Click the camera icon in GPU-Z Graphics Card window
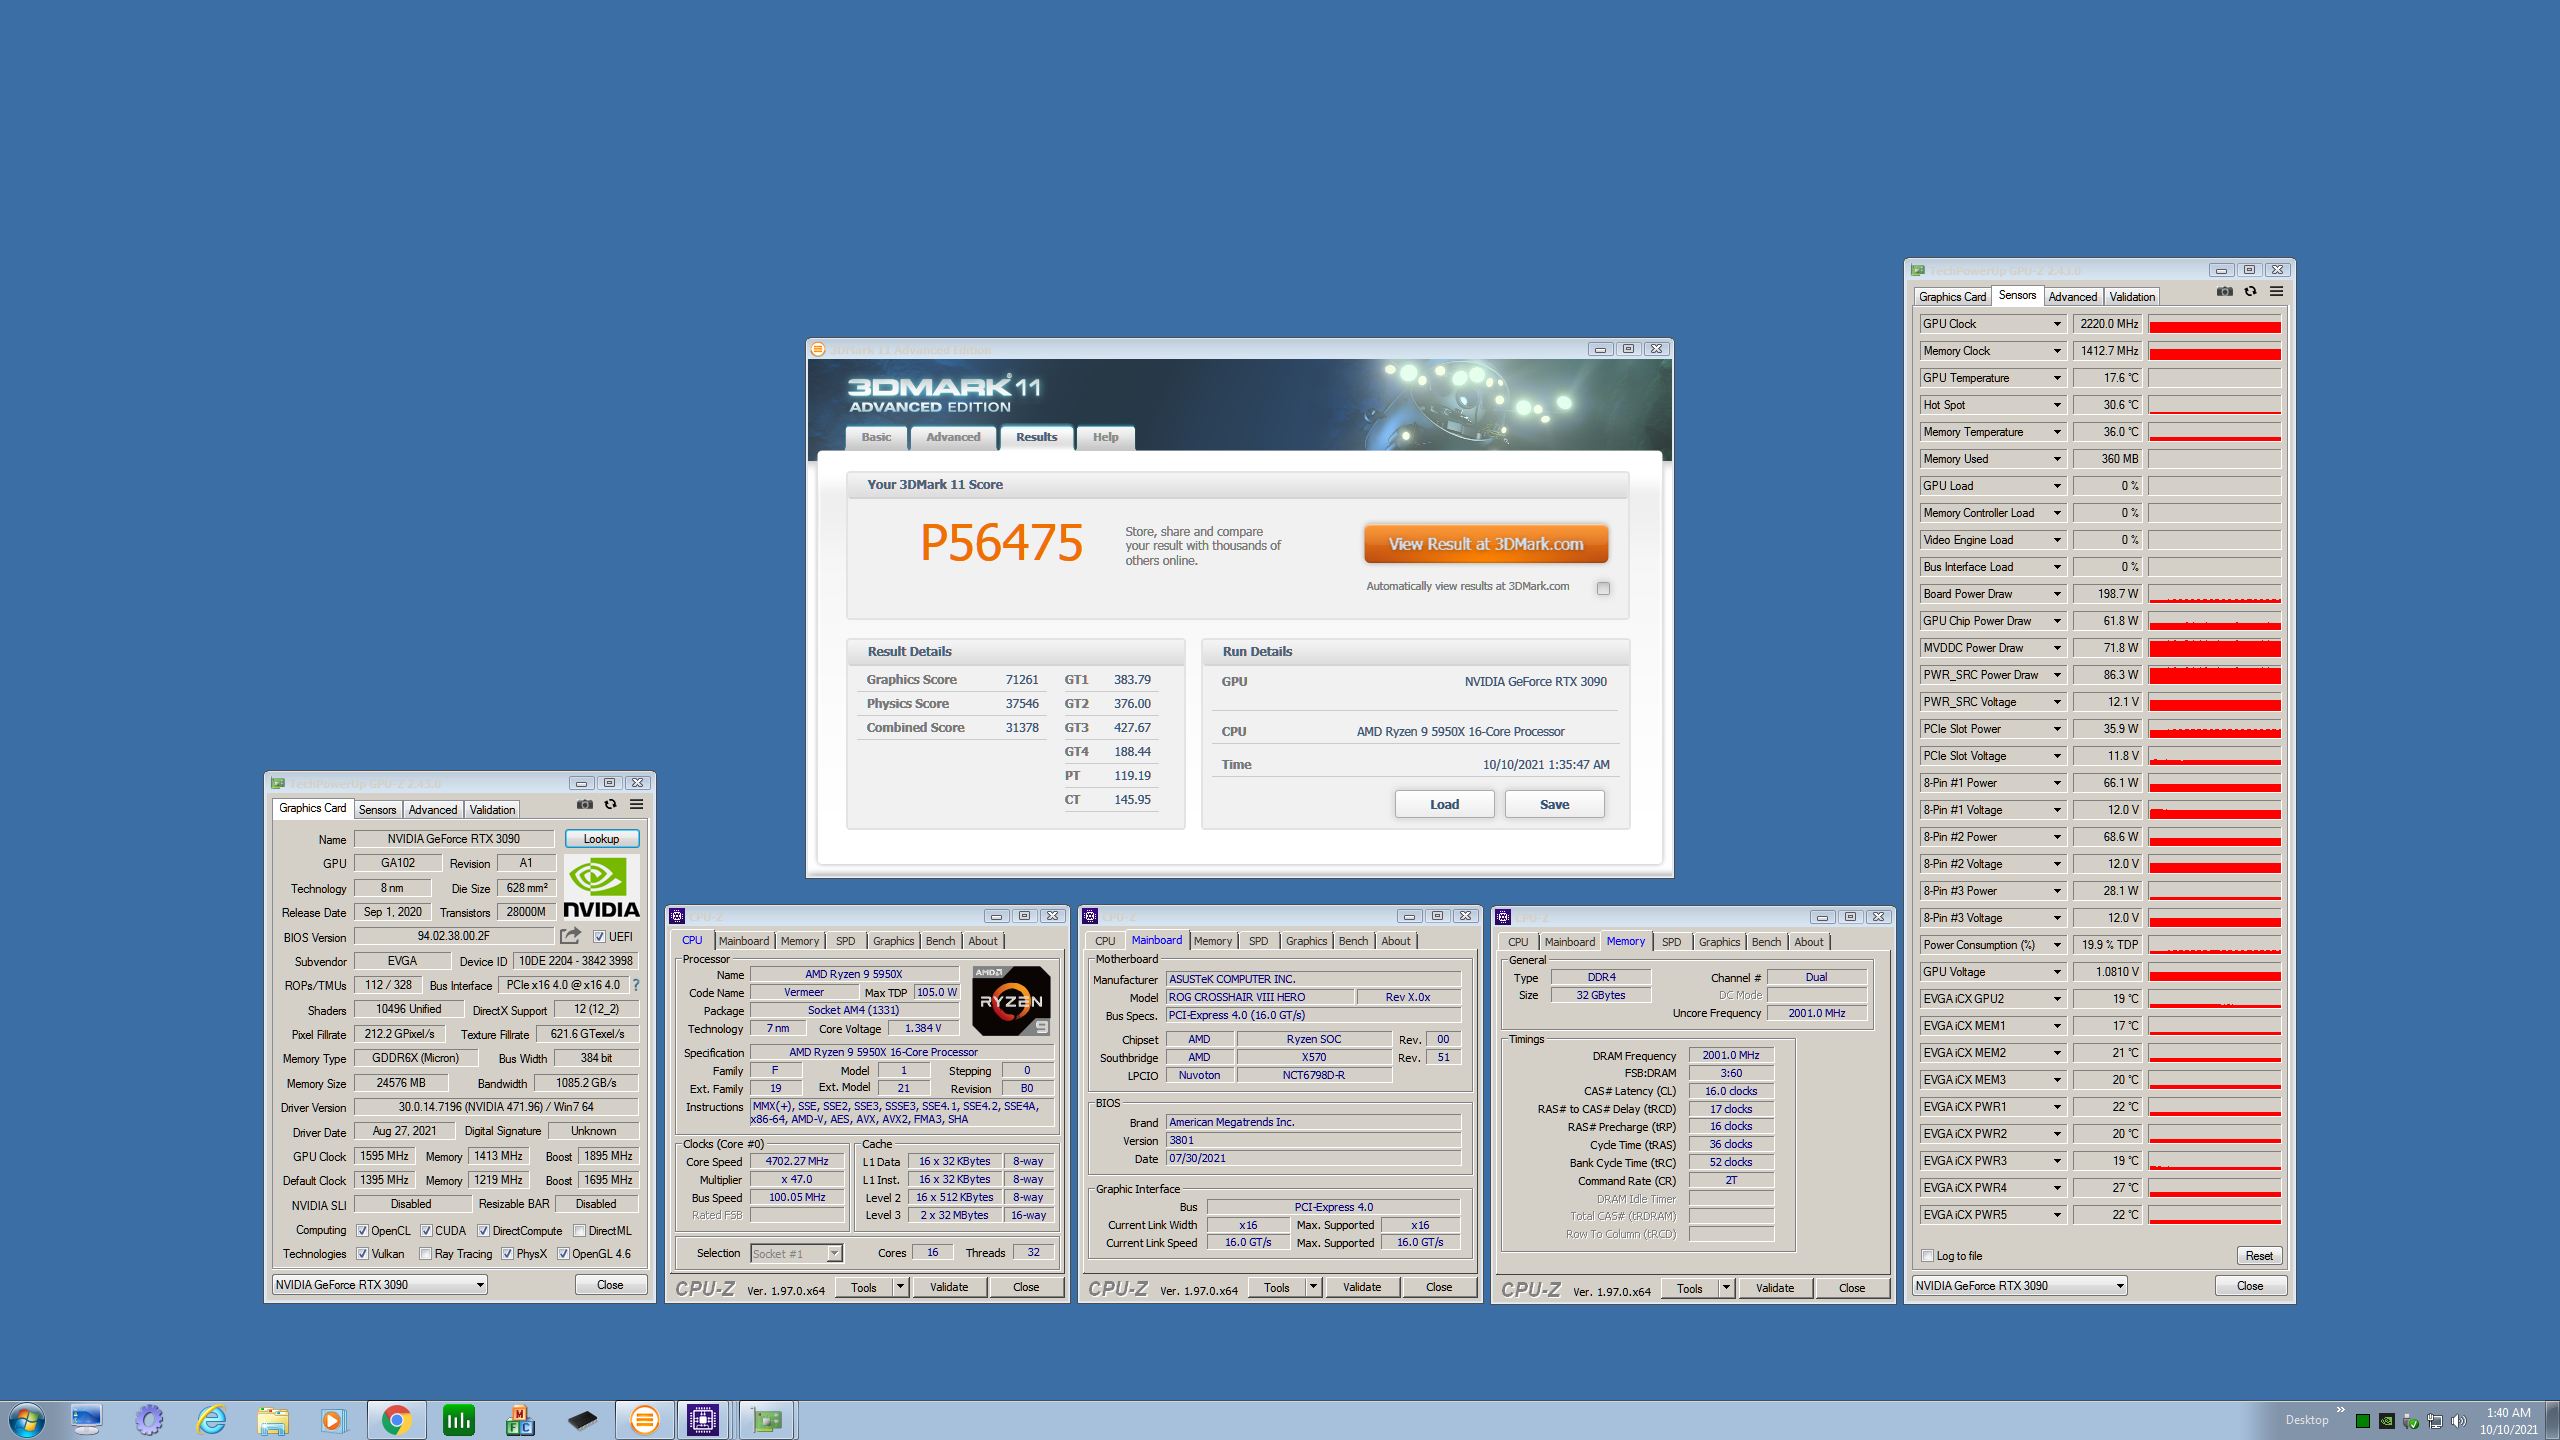Image resolution: width=2560 pixels, height=1440 pixels. pyautogui.click(x=585, y=805)
